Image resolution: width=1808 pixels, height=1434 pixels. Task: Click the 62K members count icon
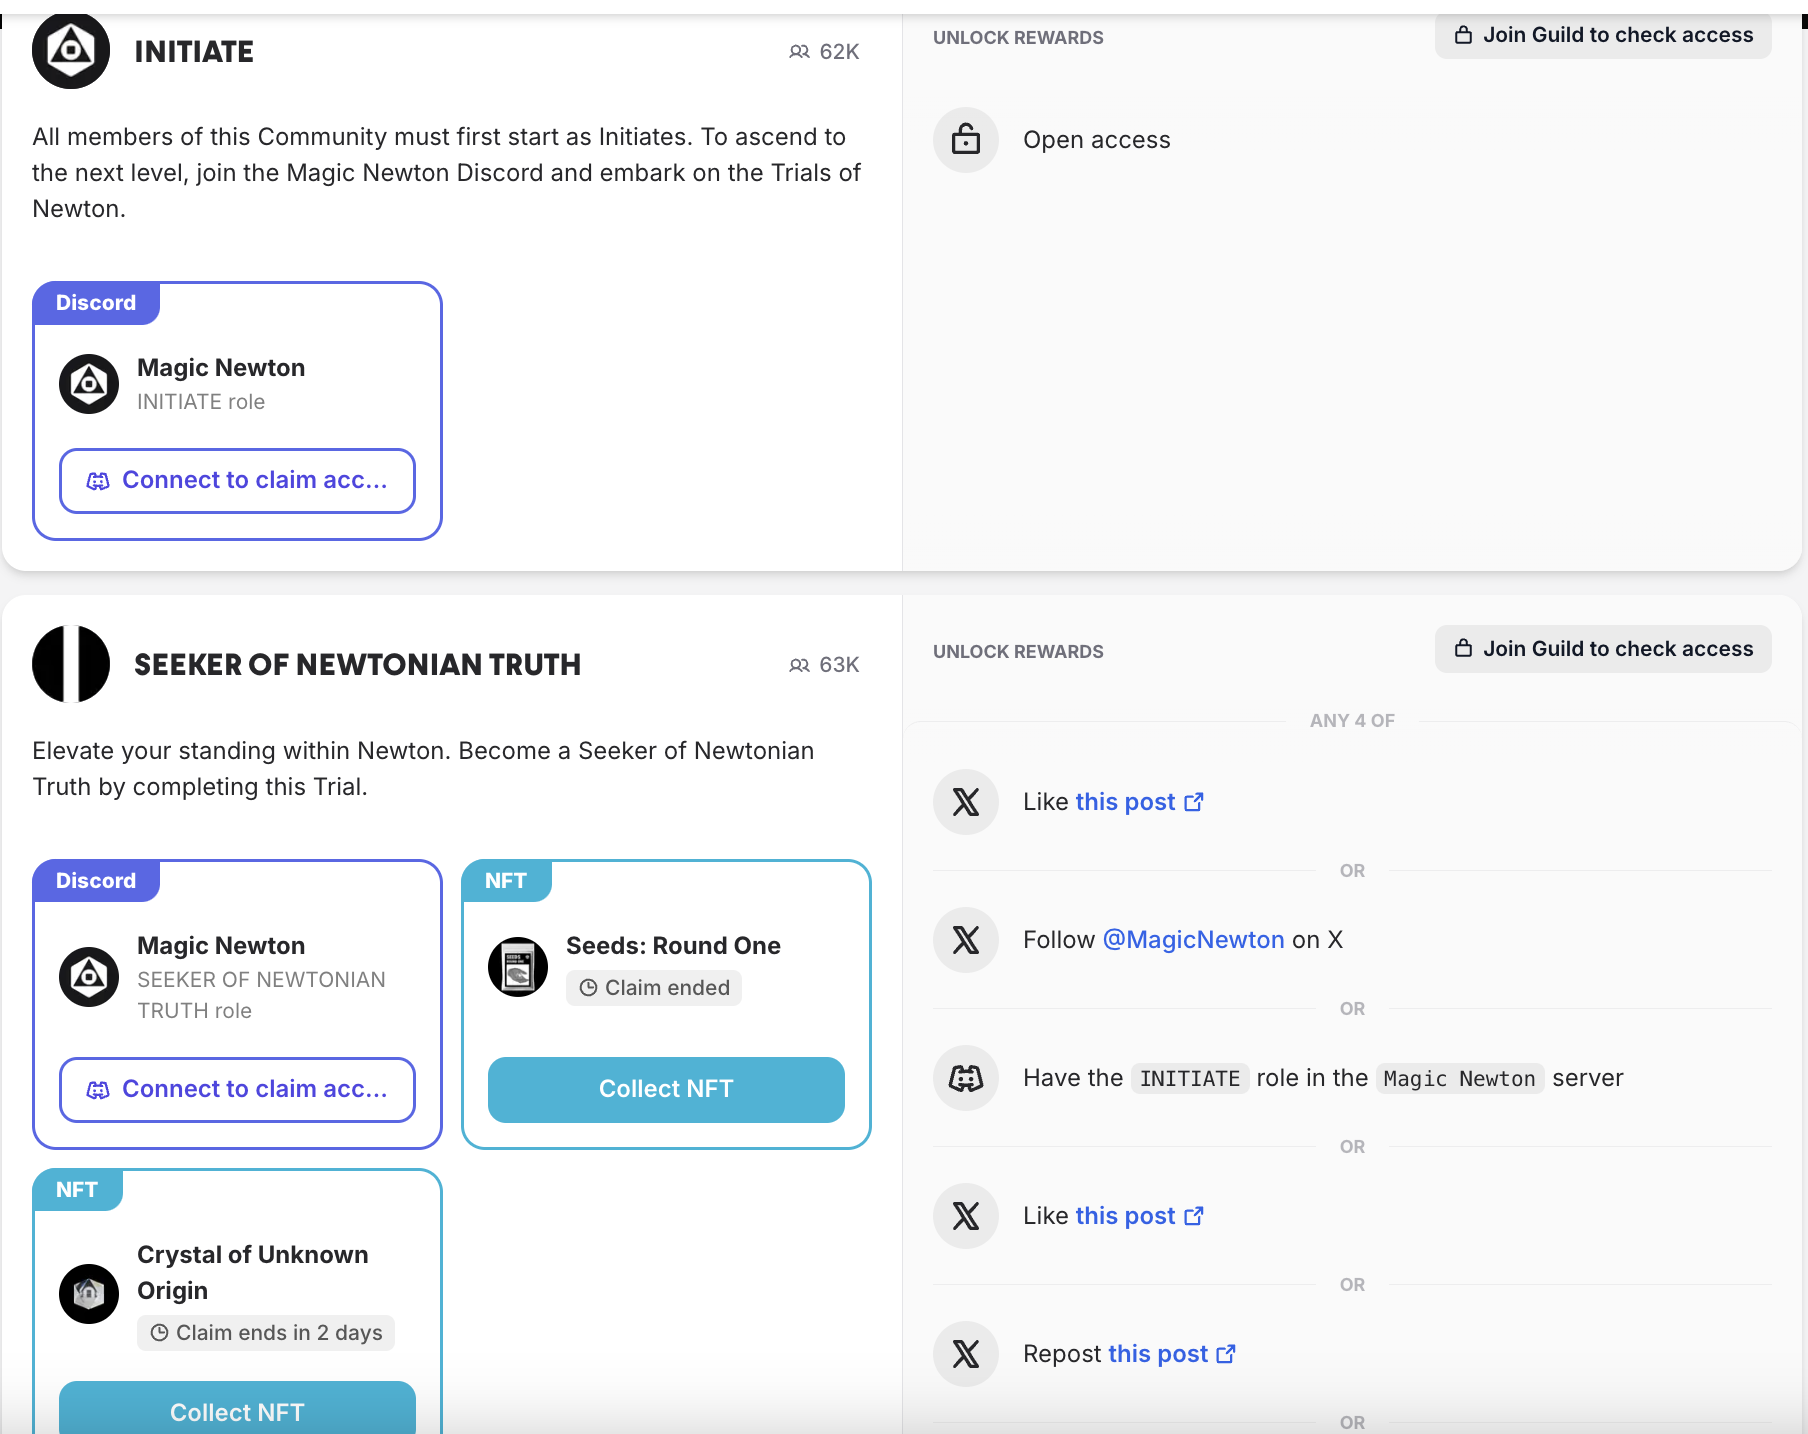click(x=799, y=52)
